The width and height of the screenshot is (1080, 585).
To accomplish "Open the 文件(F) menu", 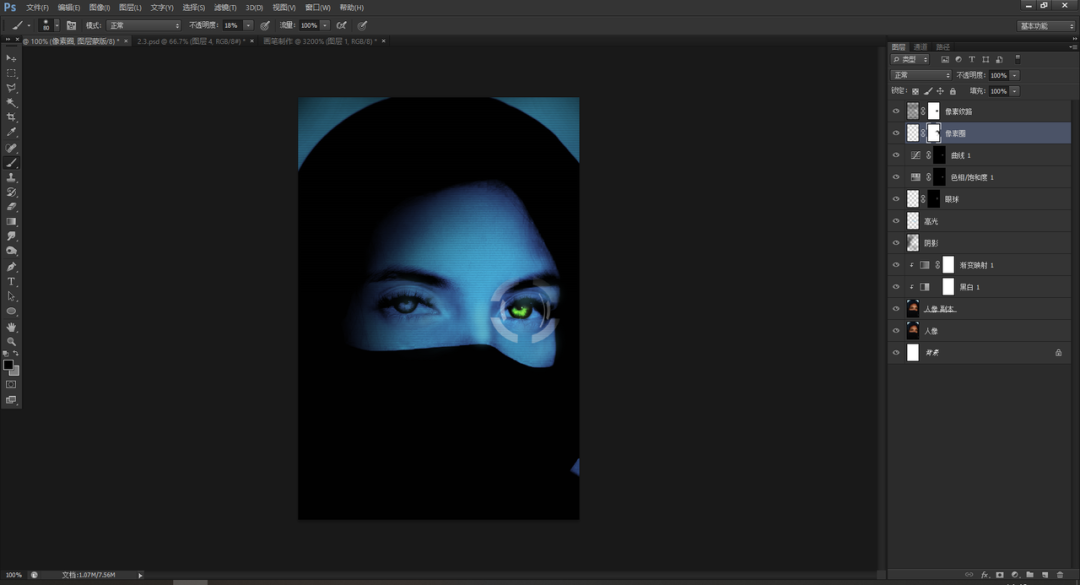I will tap(37, 8).
